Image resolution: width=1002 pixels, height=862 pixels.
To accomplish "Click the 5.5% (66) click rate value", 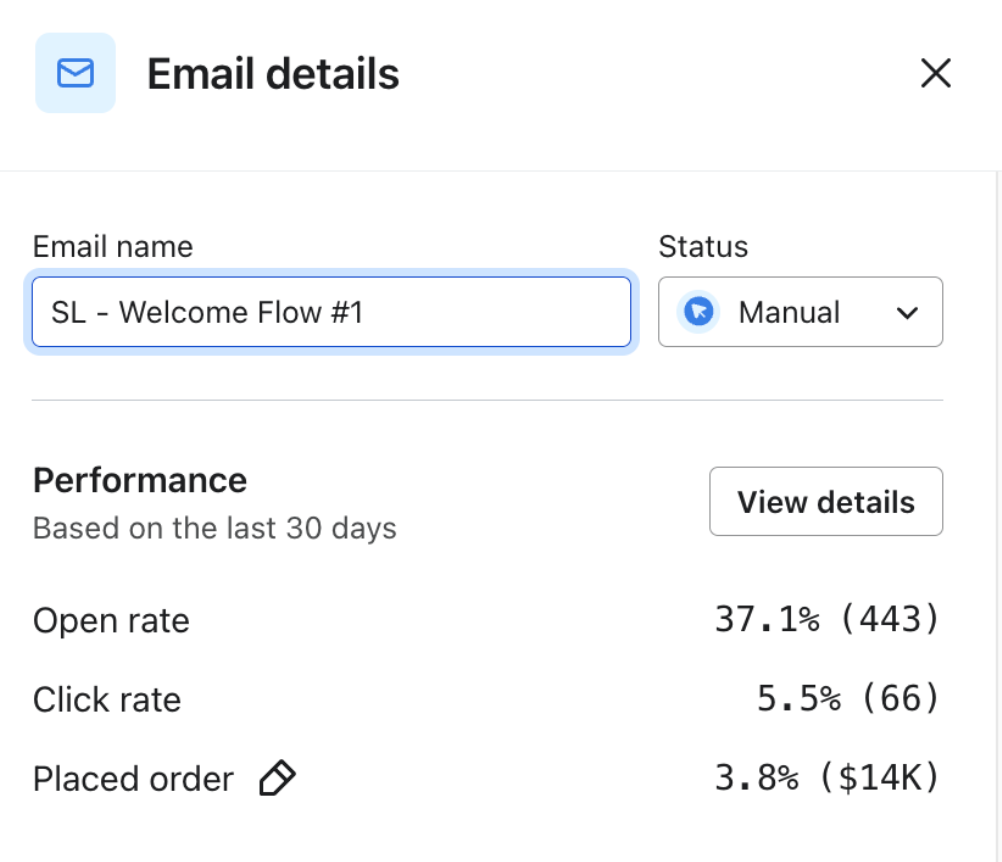I will [x=848, y=699].
